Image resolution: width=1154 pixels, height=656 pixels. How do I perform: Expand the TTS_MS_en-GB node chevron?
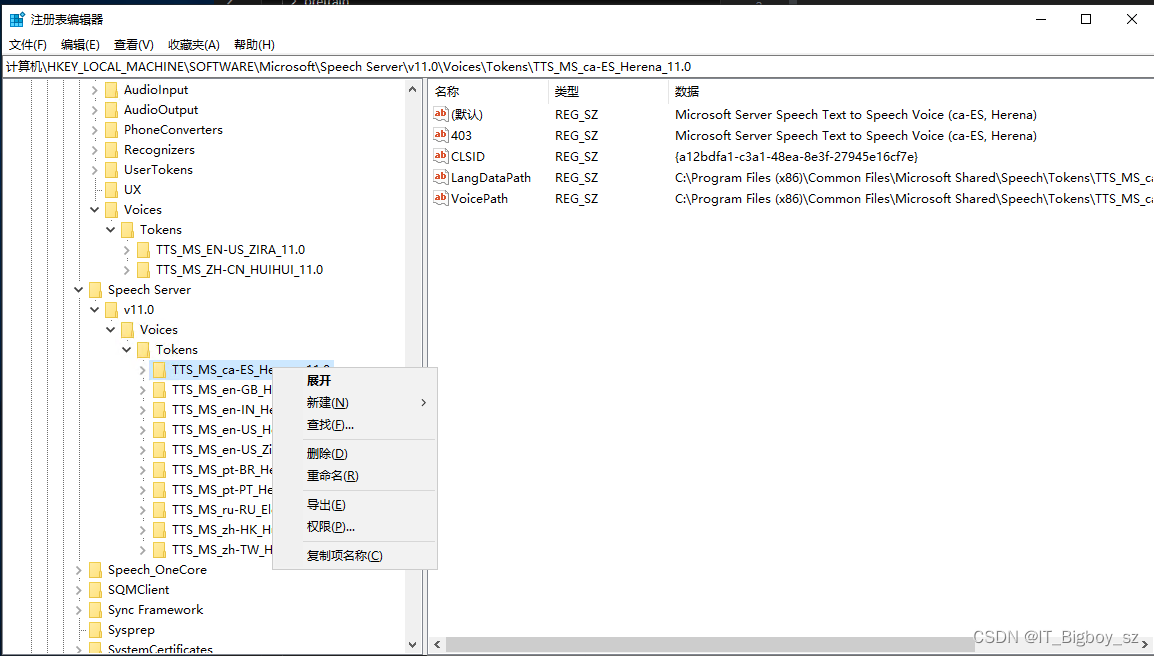[x=143, y=389]
